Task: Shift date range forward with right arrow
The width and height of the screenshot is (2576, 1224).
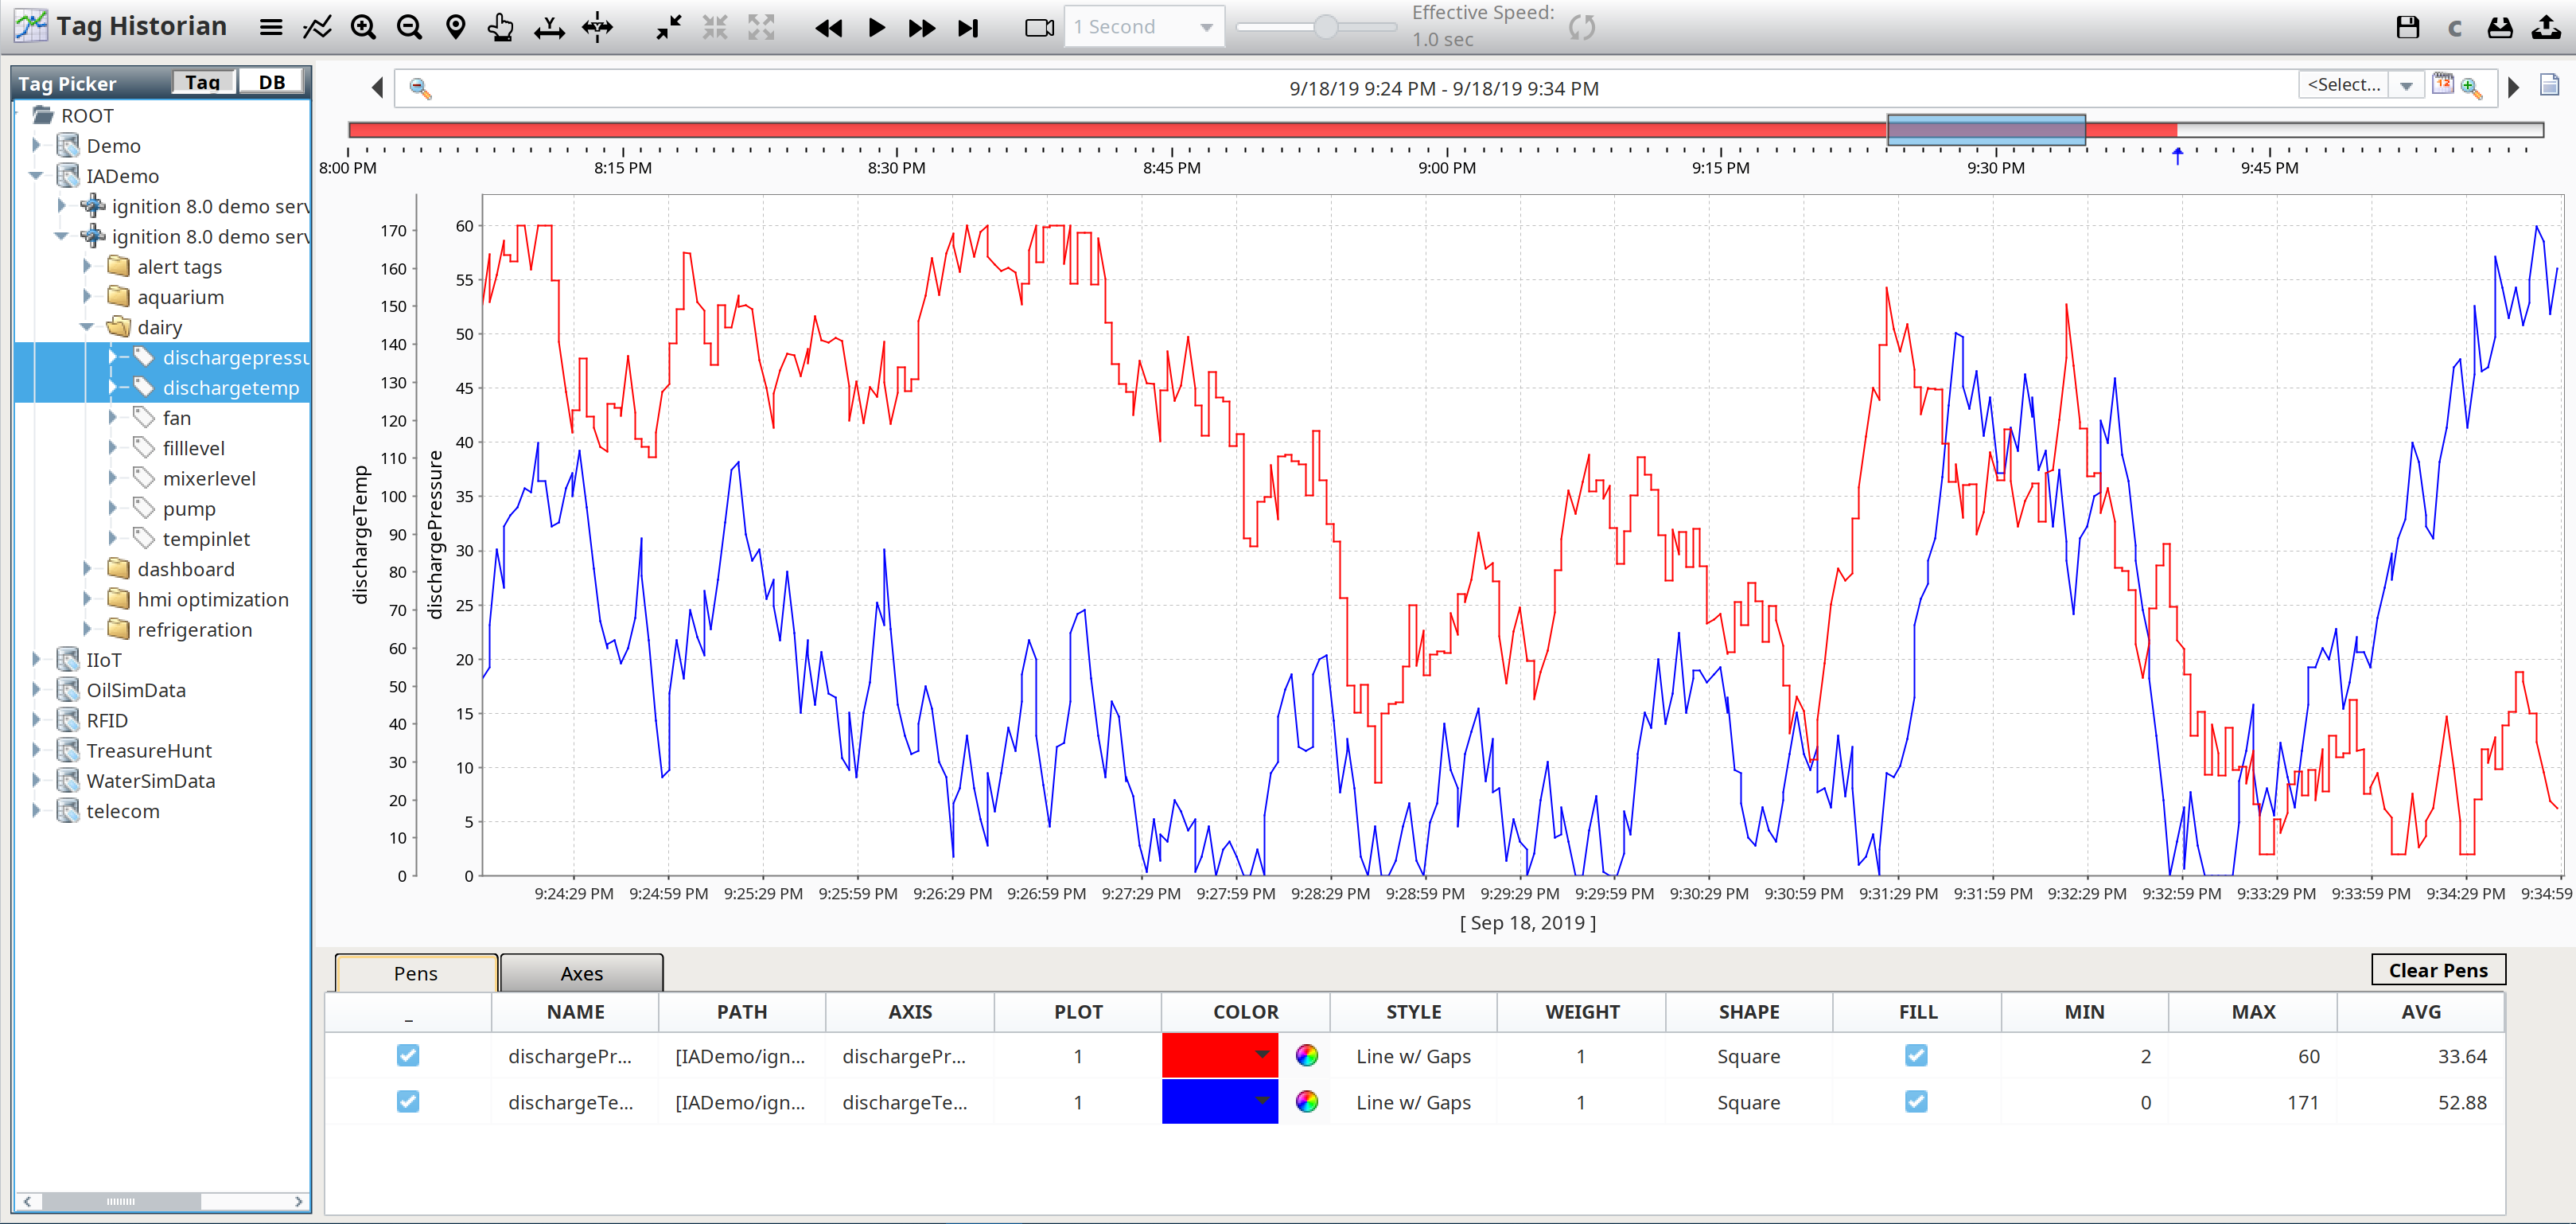Action: pyautogui.click(x=2513, y=88)
